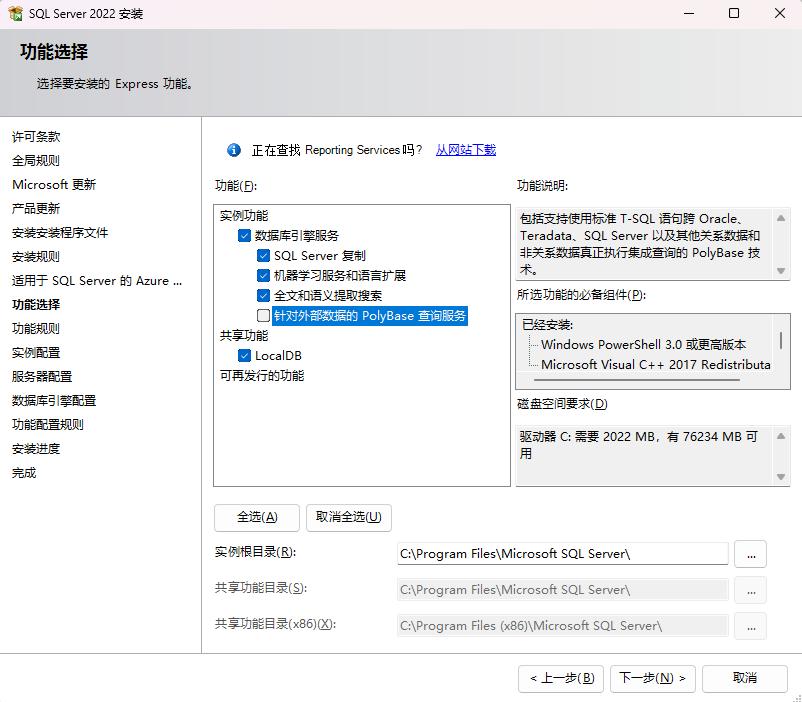Open the 实例配置 step in sidebar
Image resolution: width=802 pixels, height=702 pixels.
[x=36, y=353]
